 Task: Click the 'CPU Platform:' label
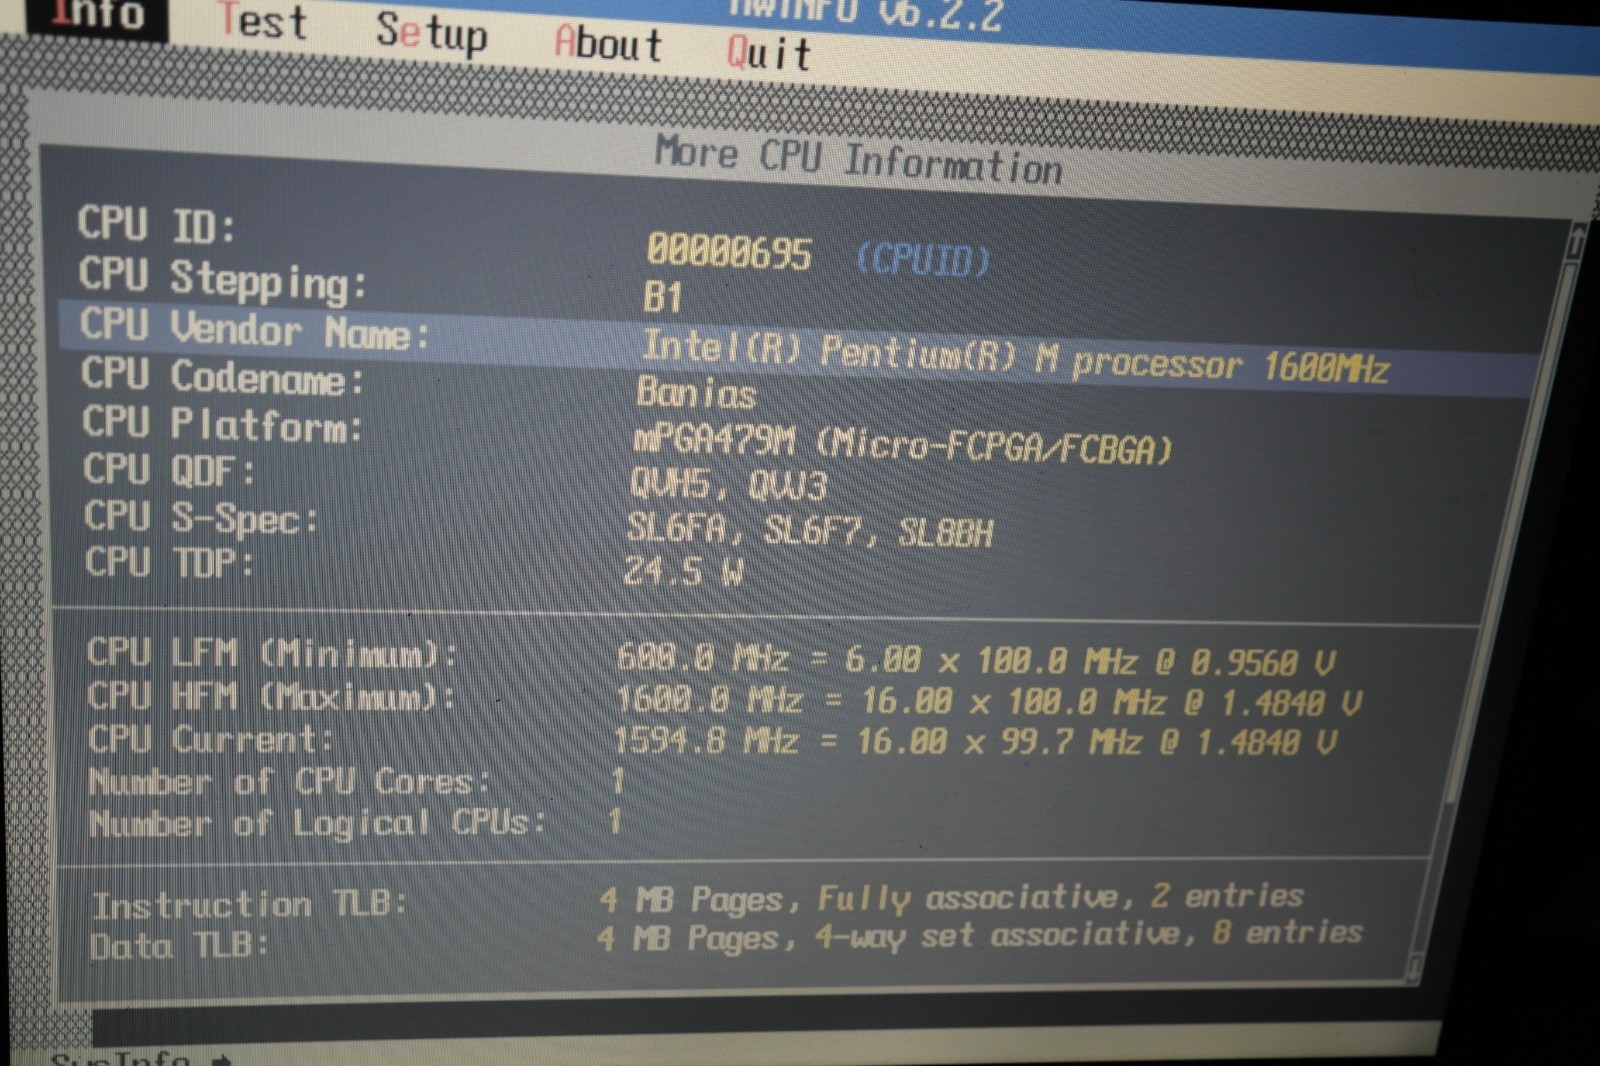(222, 425)
